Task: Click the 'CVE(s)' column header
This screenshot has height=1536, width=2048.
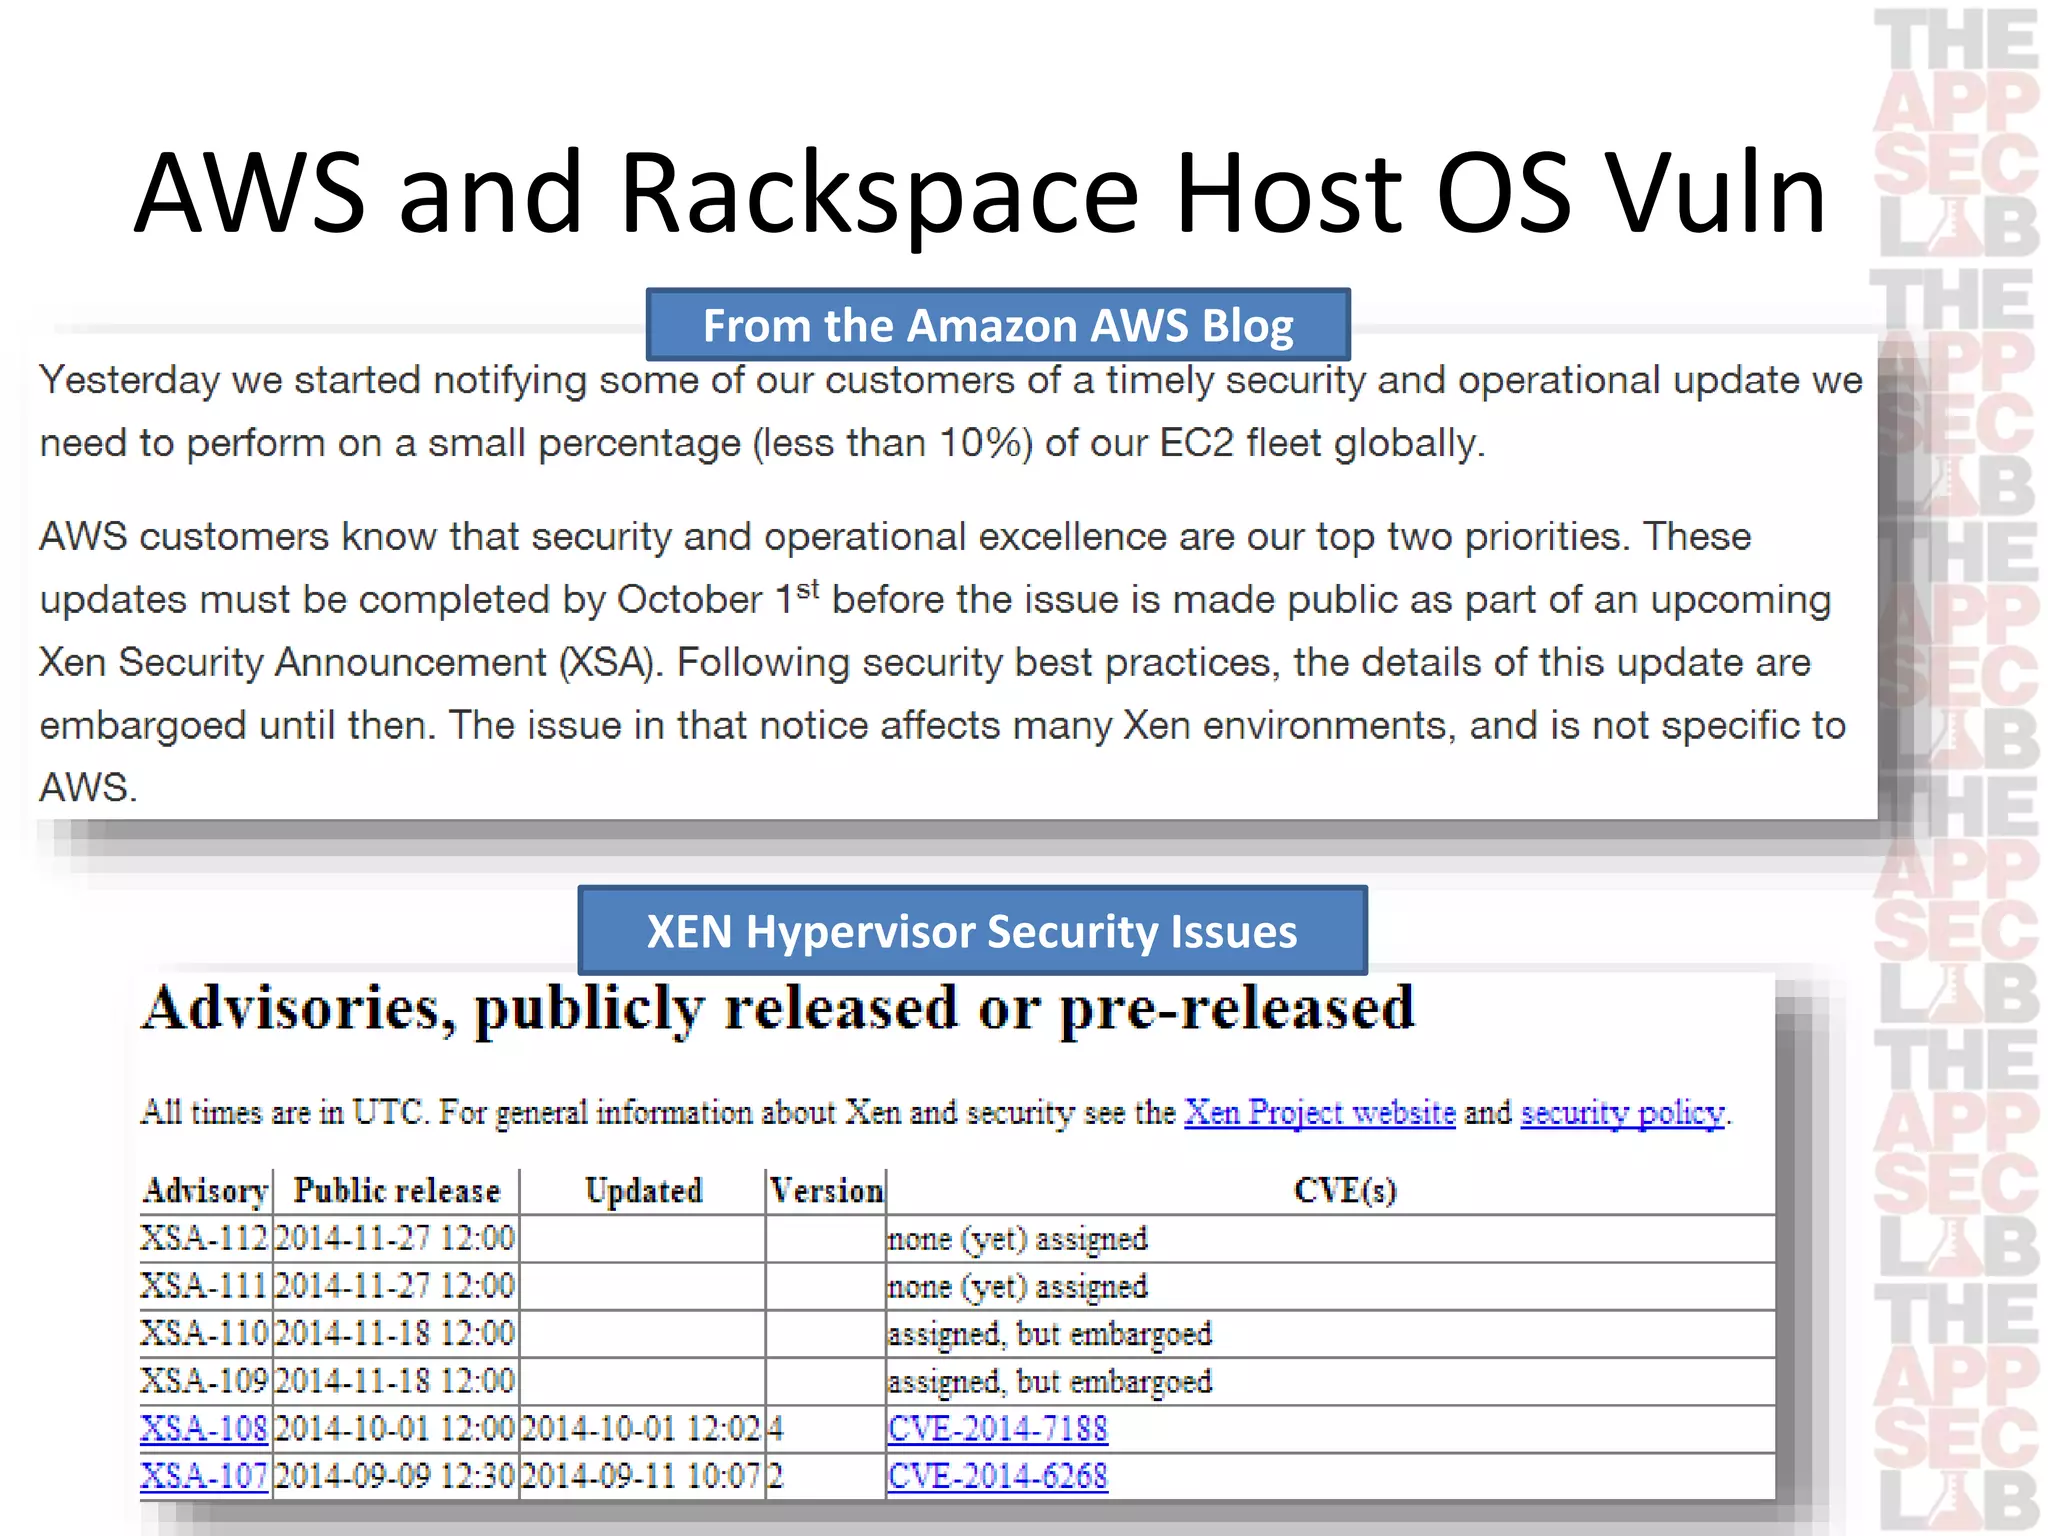Action: [x=1345, y=1191]
